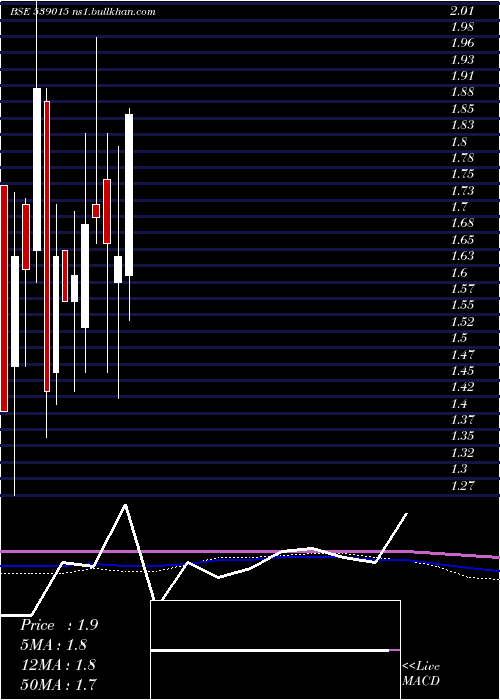Click the 1.91 price axis label
Screen dimensions: 500x700
(462, 76)
